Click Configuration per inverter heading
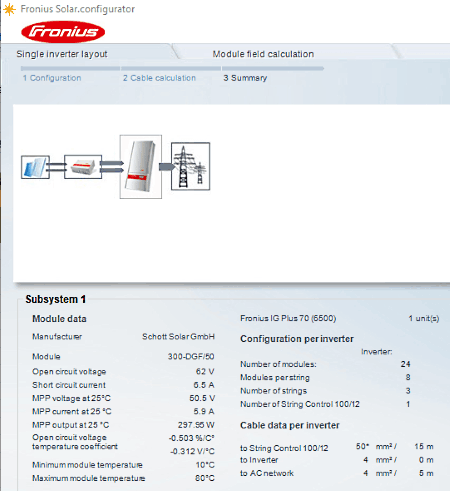Screen dimensions: 450x491 tap(297, 339)
